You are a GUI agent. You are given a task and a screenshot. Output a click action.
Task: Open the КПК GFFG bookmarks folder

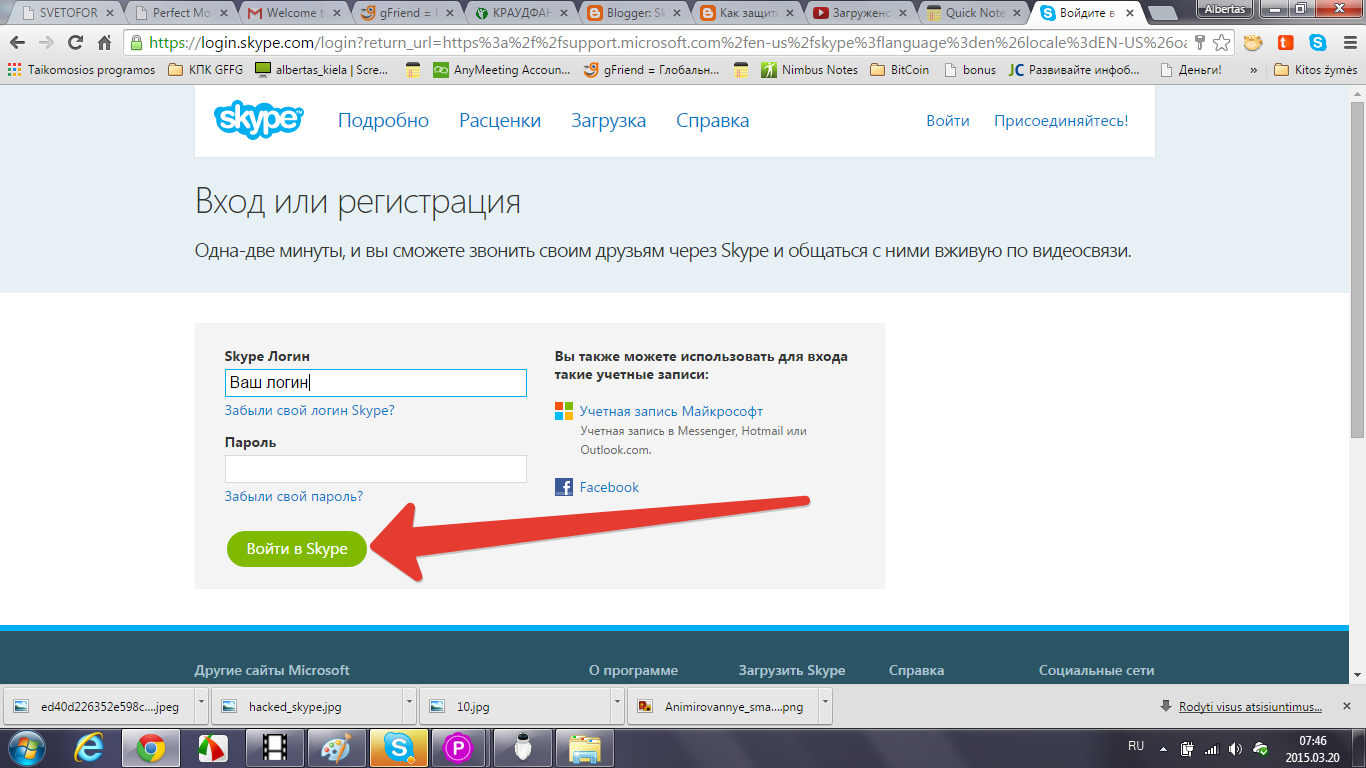pos(205,70)
